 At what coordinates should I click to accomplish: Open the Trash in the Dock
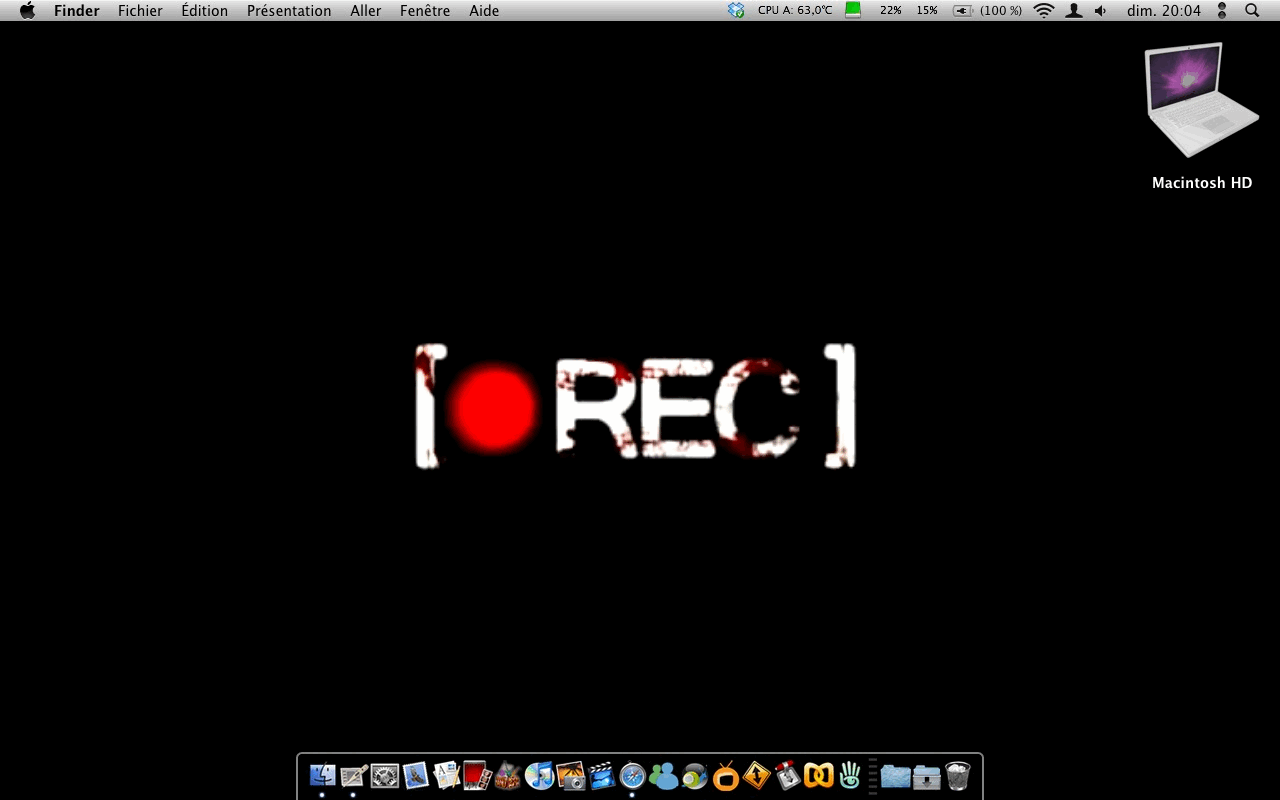click(957, 775)
